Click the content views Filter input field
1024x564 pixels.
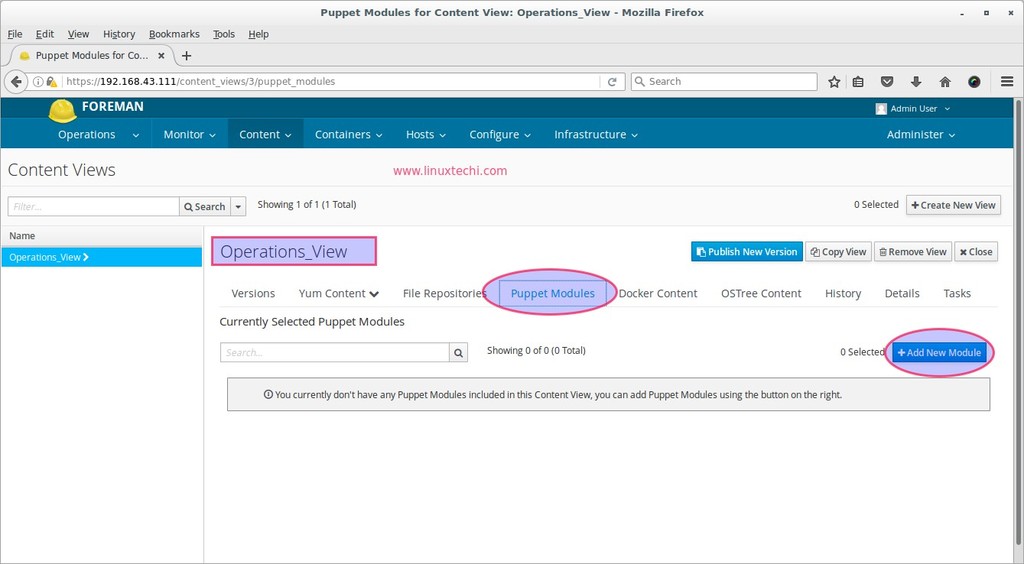tap(93, 206)
